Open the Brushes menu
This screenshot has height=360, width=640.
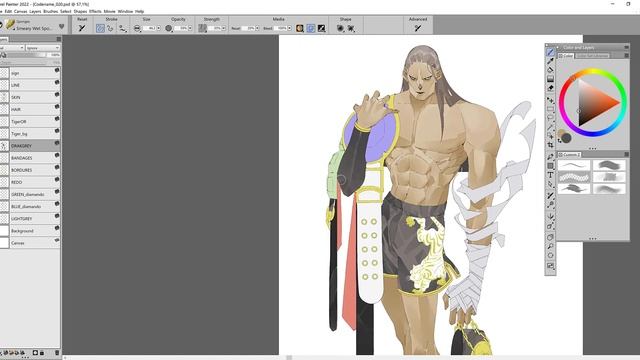pyautogui.click(x=51, y=11)
